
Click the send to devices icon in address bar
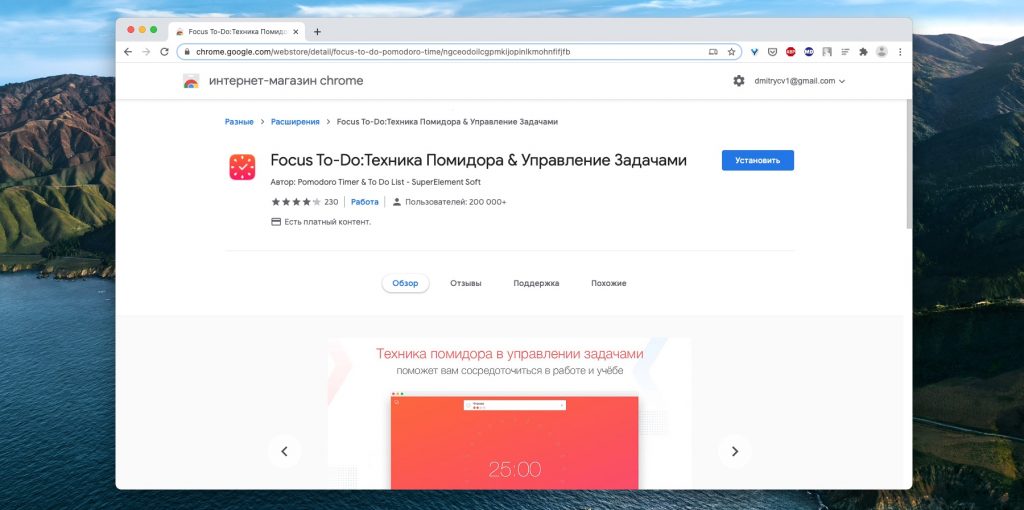point(713,52)
